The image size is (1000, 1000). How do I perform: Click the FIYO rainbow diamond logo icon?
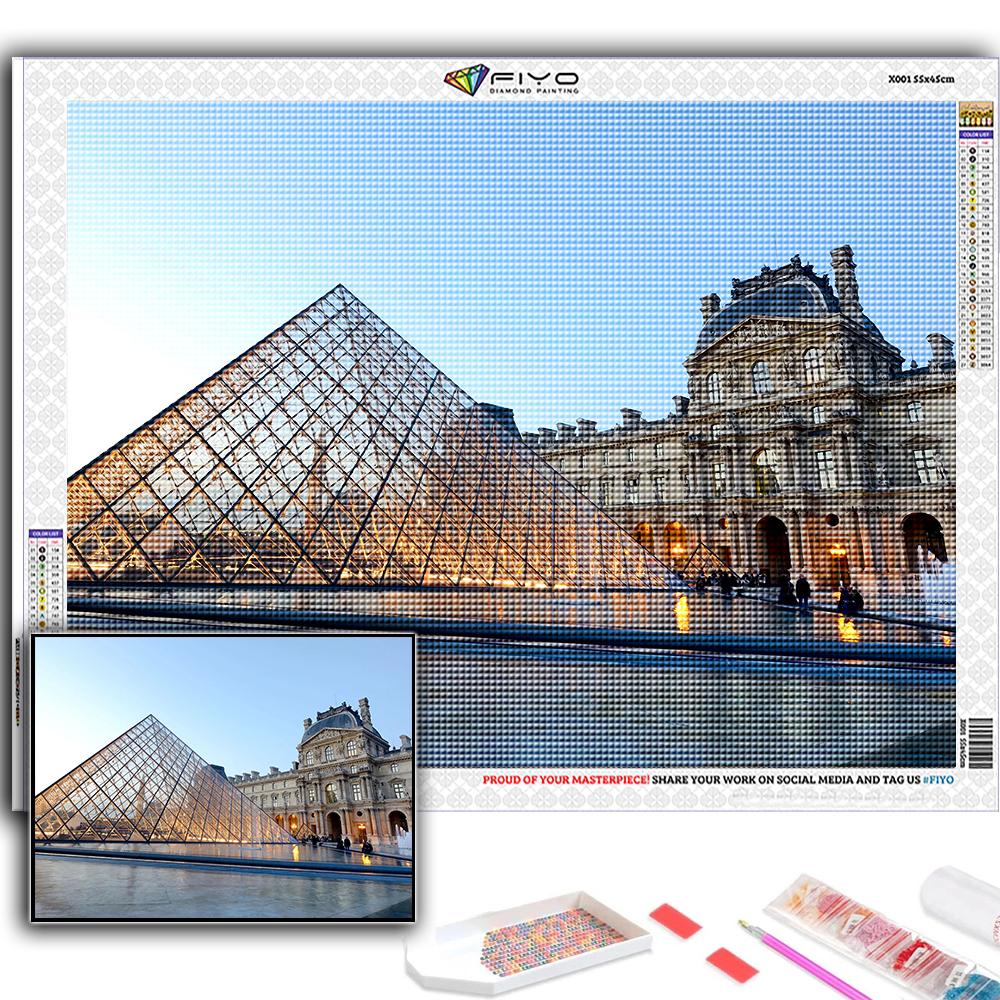466,80
